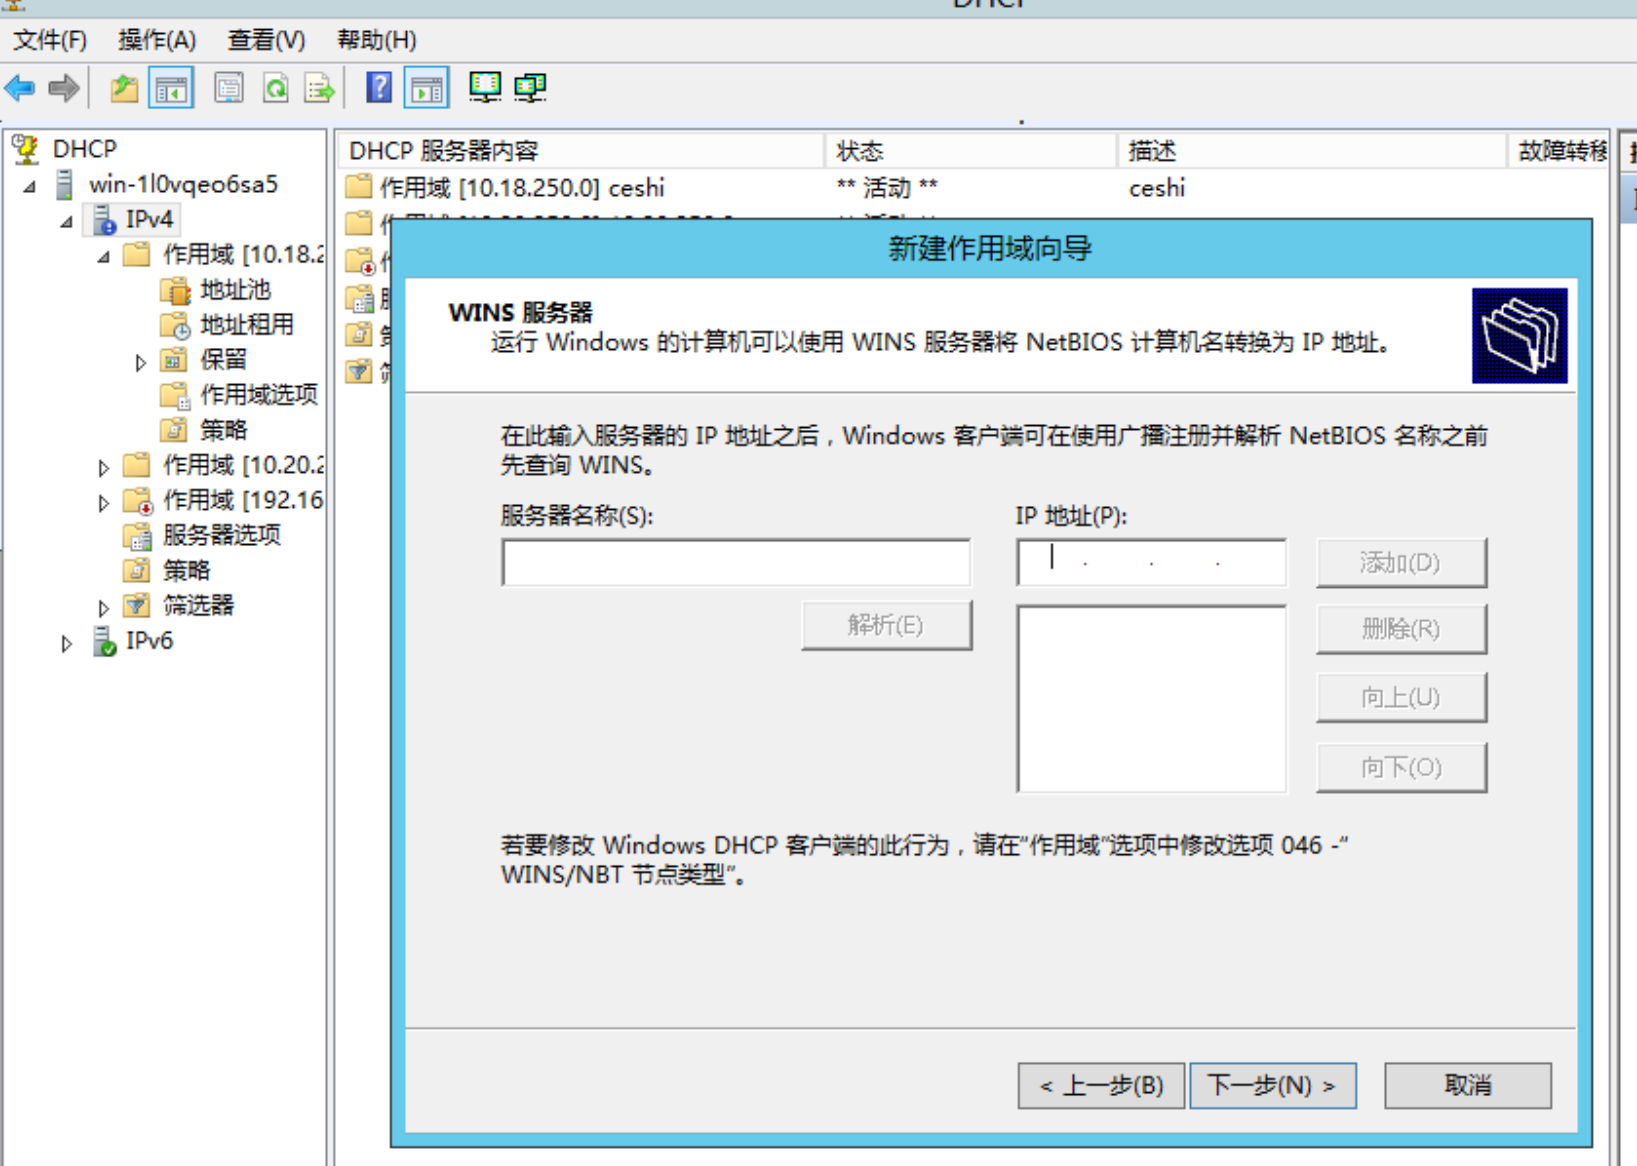Click the 下一步(N) button in wizard
Screen dimensions: 1637x1166
[x=1273, y=1085]
